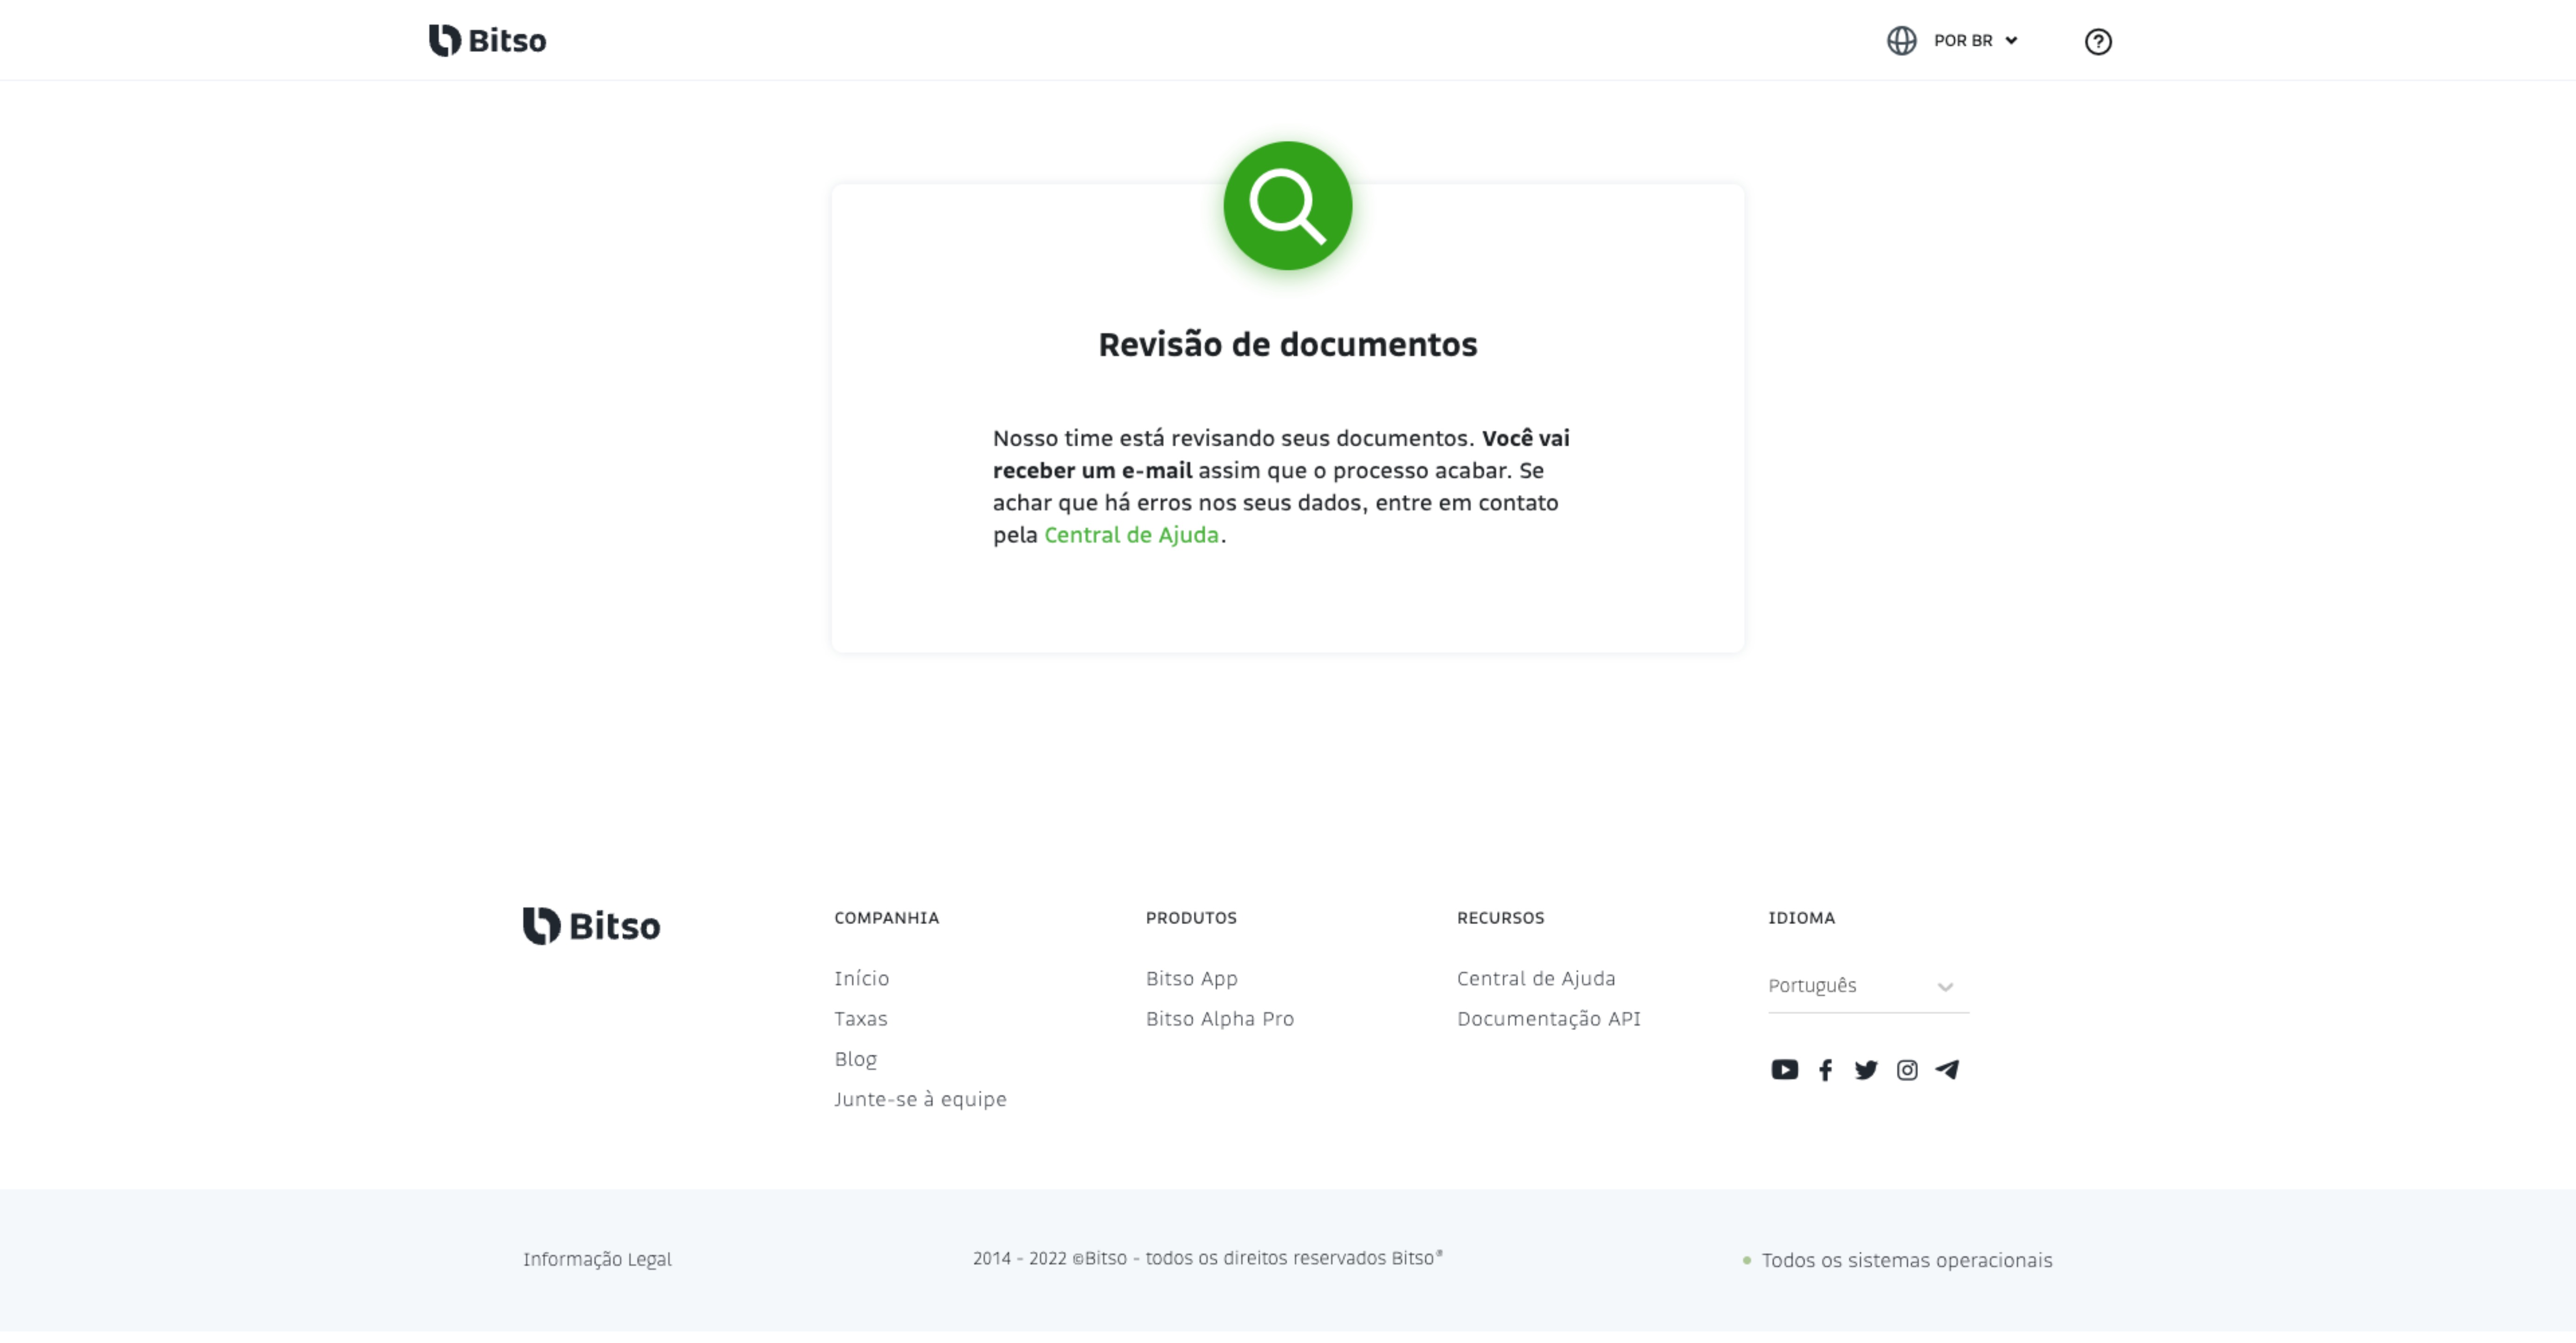Viewport: 2576px width, 1343px height.
Task: Open Central de Ajuda under Recursos
Action: [1535, 978]
